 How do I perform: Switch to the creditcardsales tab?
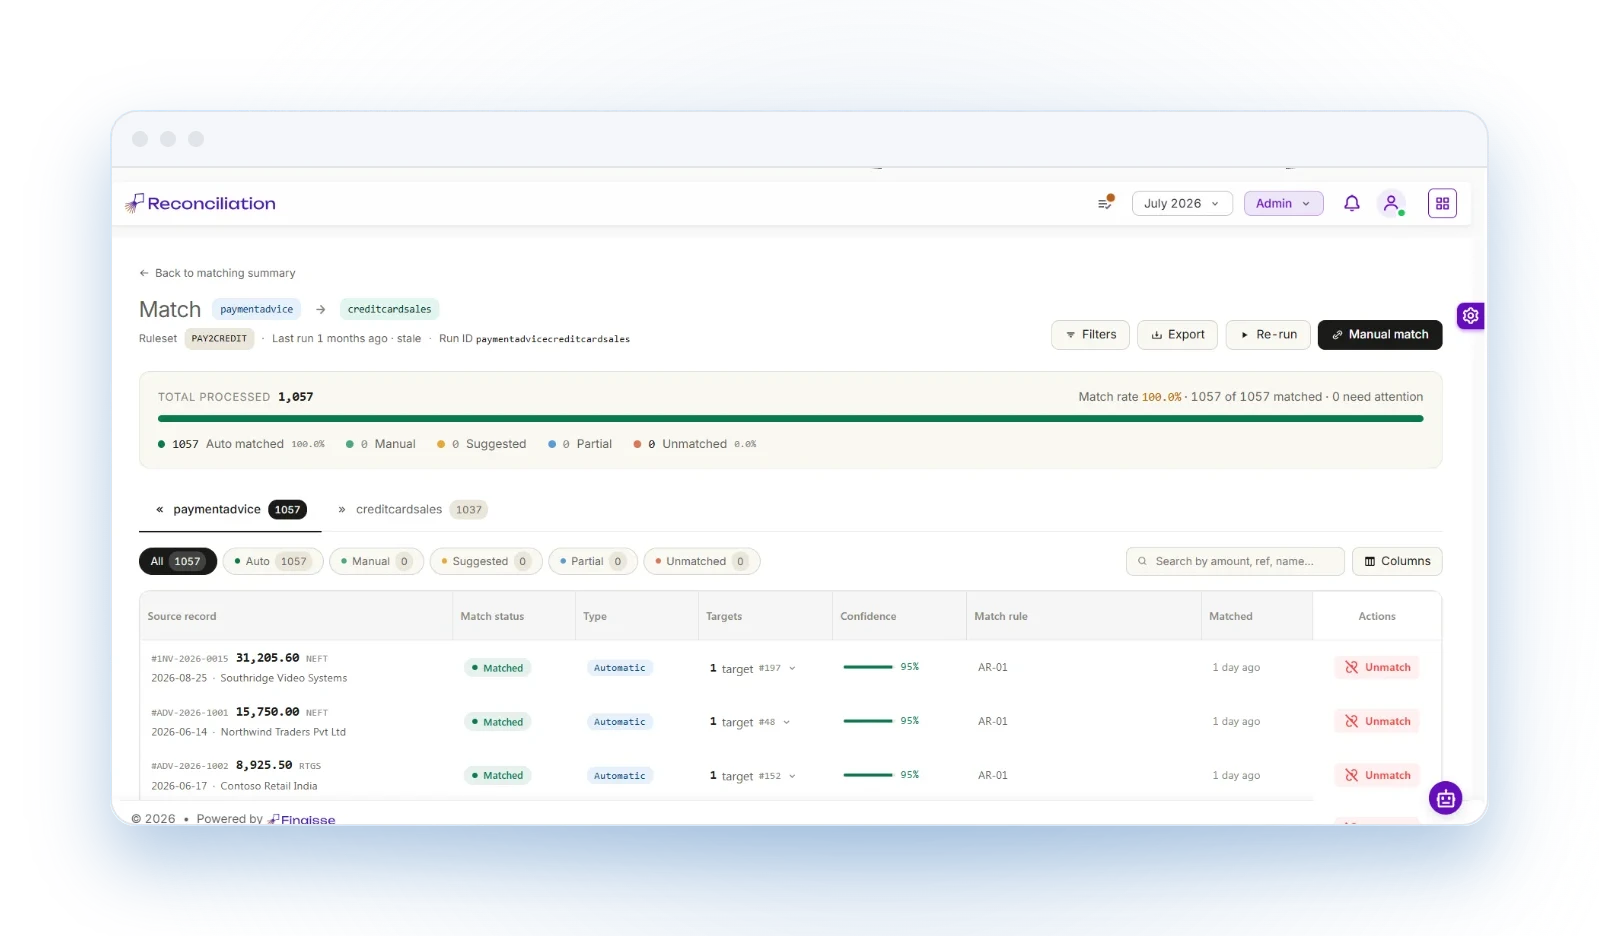(412, 510)
